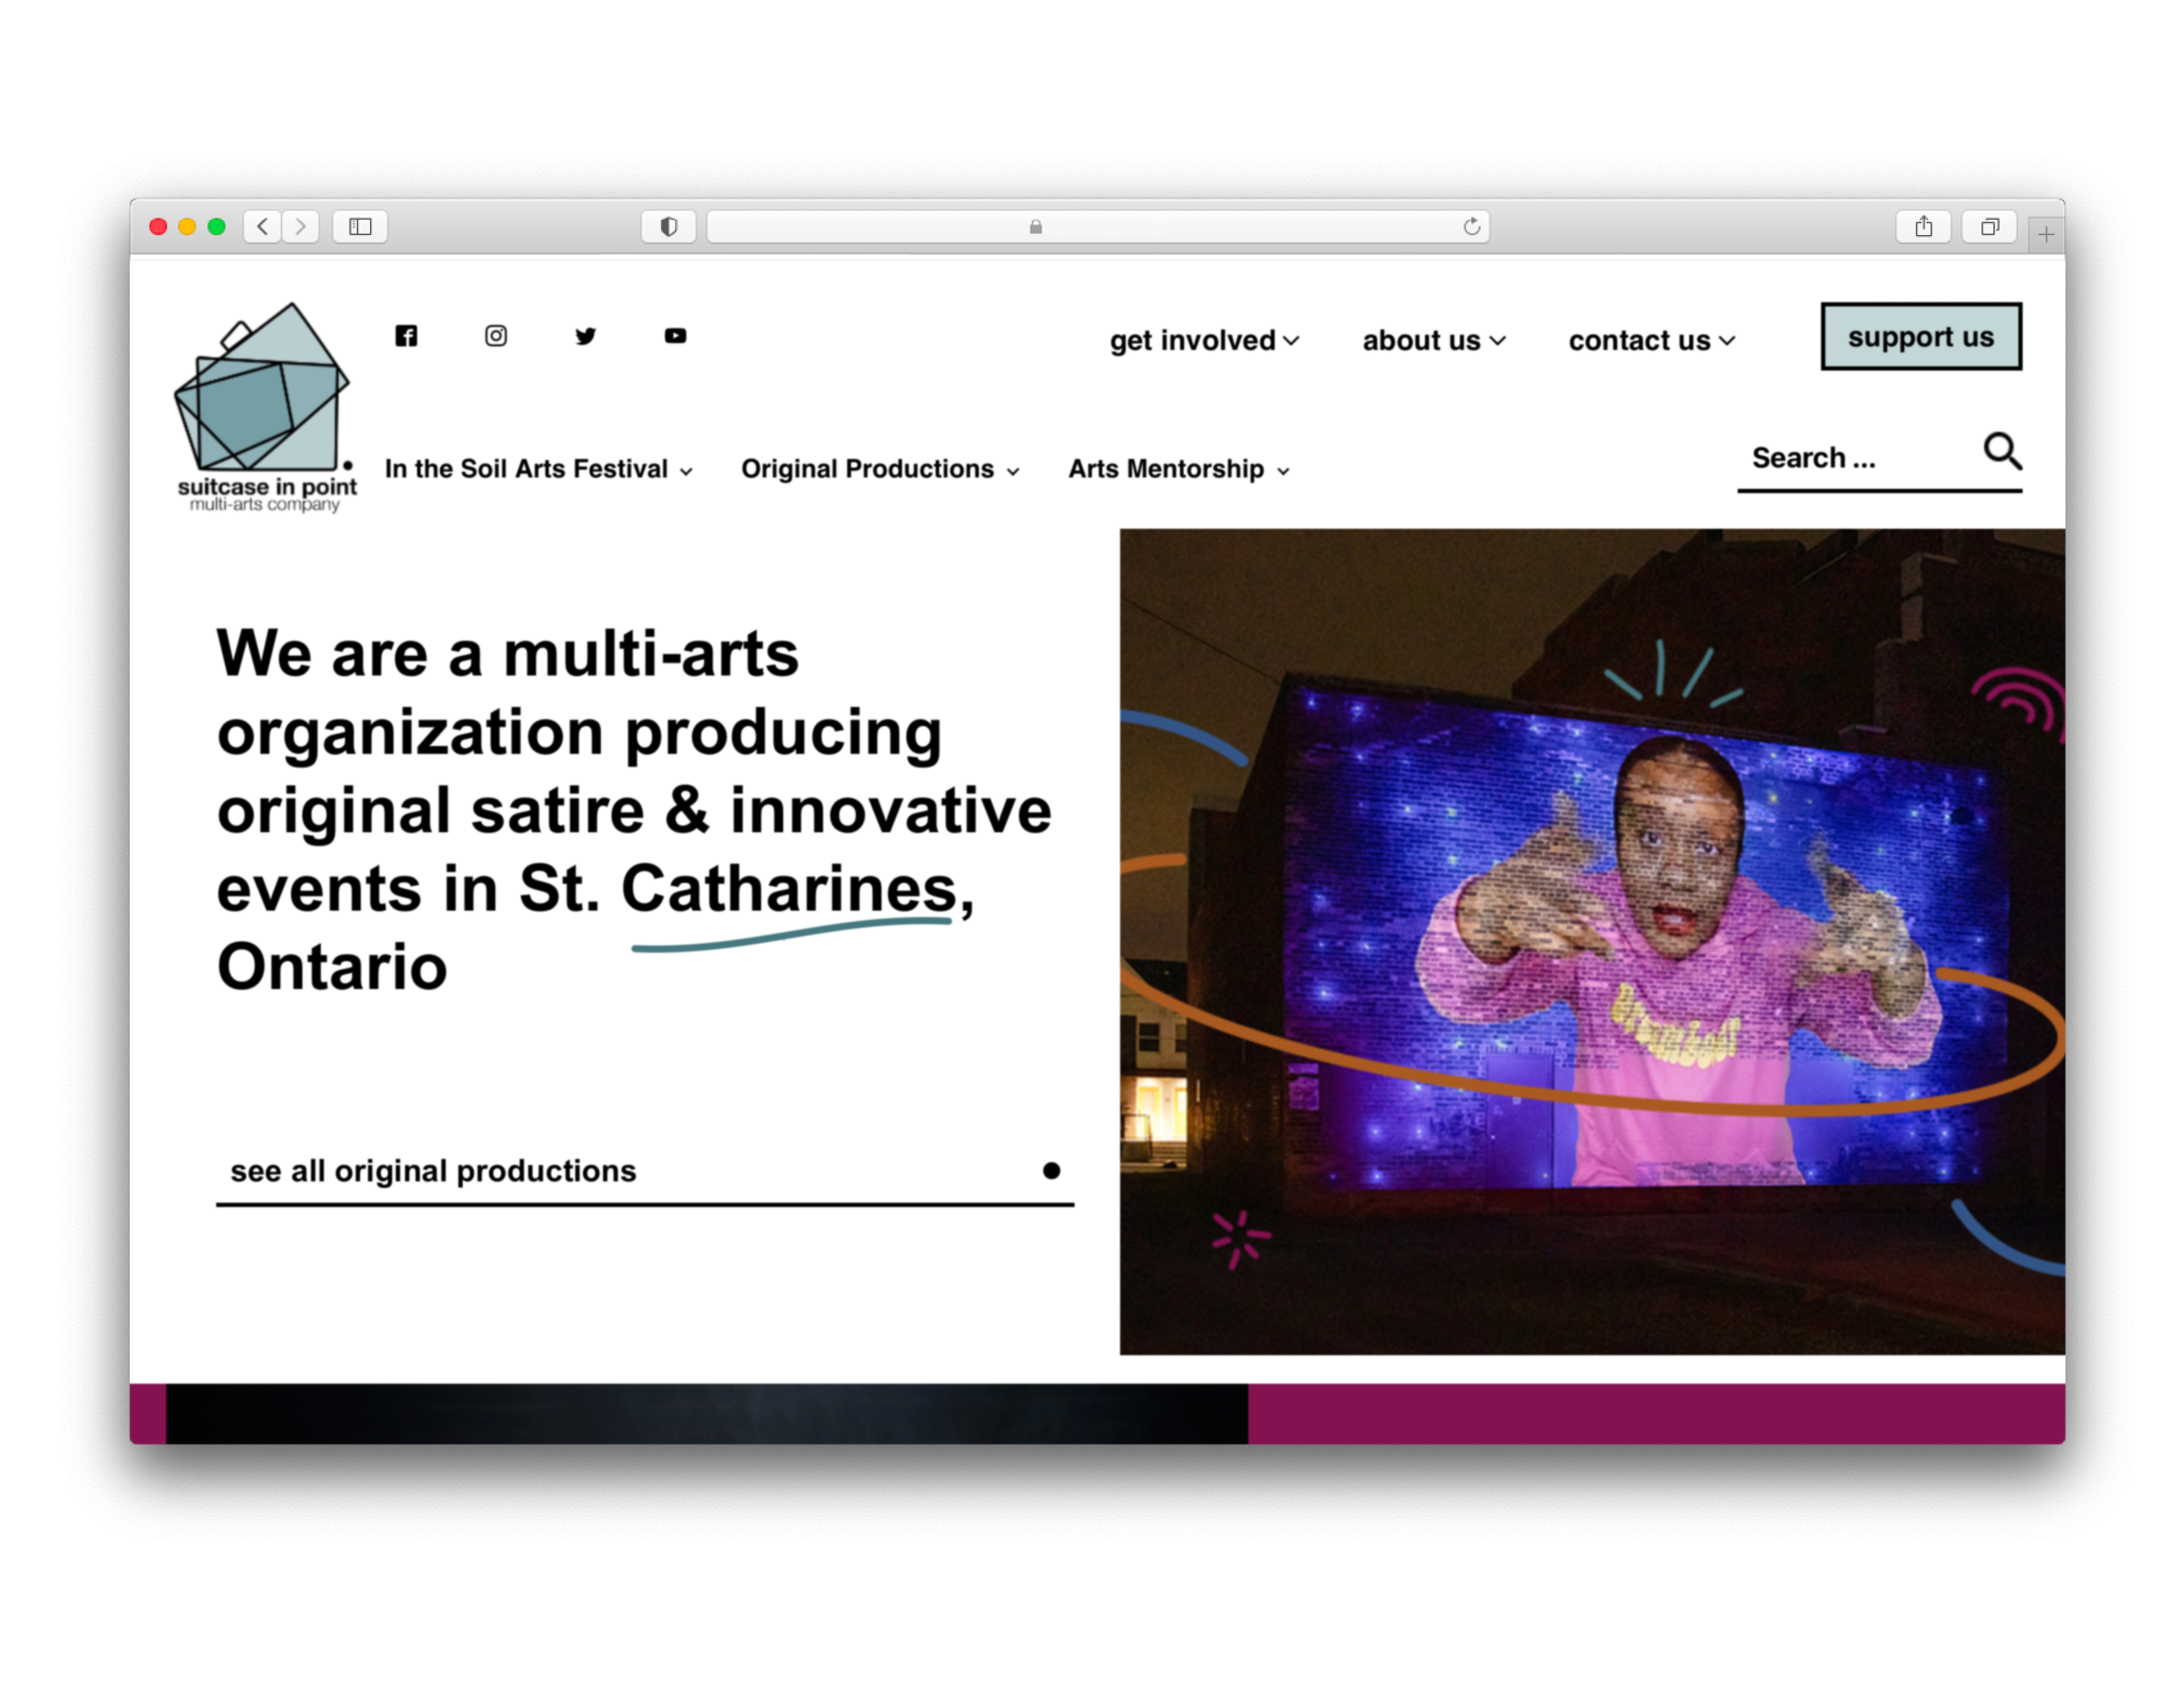The height and width of the screenshot is (1688, 2184).
Task: Open the contact us dropdown menu
Action: 1651,341
